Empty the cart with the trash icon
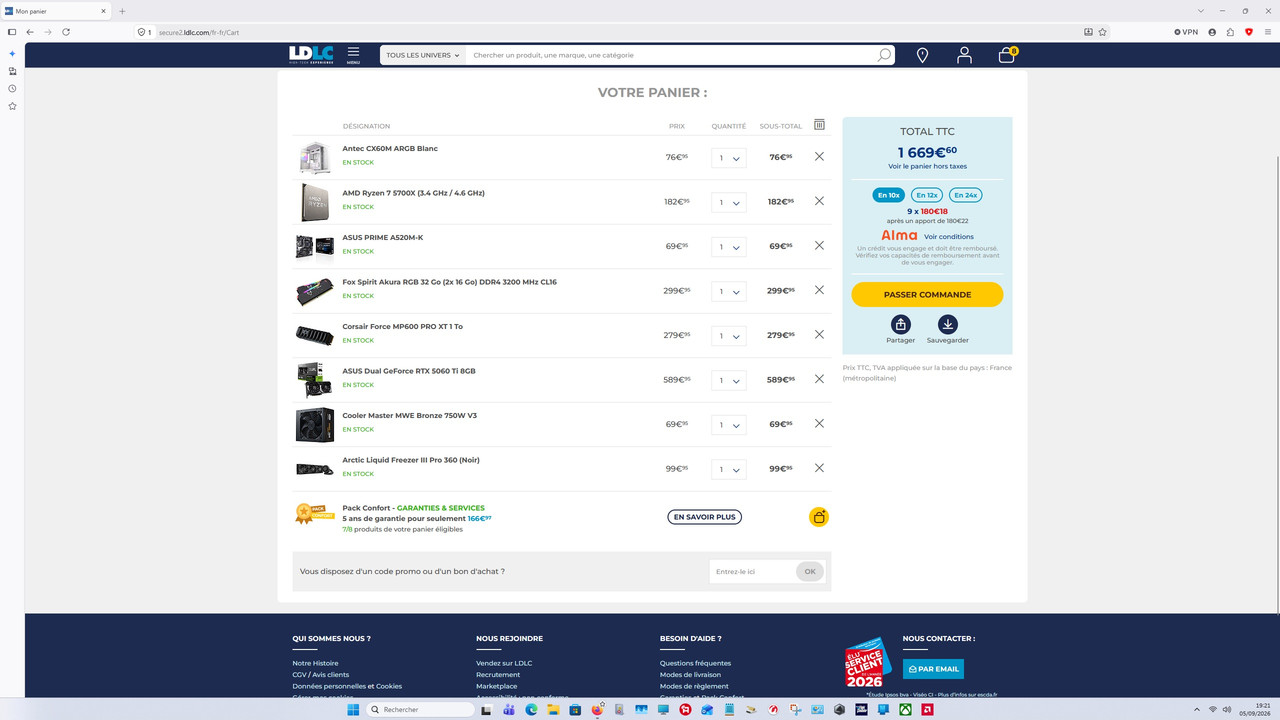The width and height of the screenshot is (1280, 720). click(x=819, y=125)
